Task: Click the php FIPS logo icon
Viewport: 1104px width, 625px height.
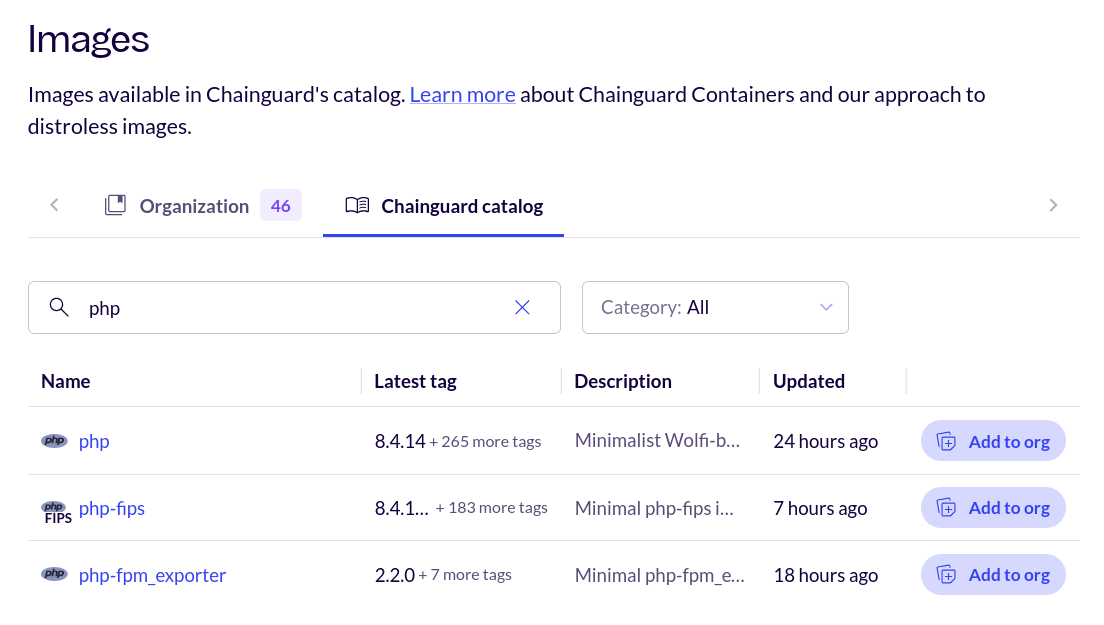Action: tap(56, 507)
